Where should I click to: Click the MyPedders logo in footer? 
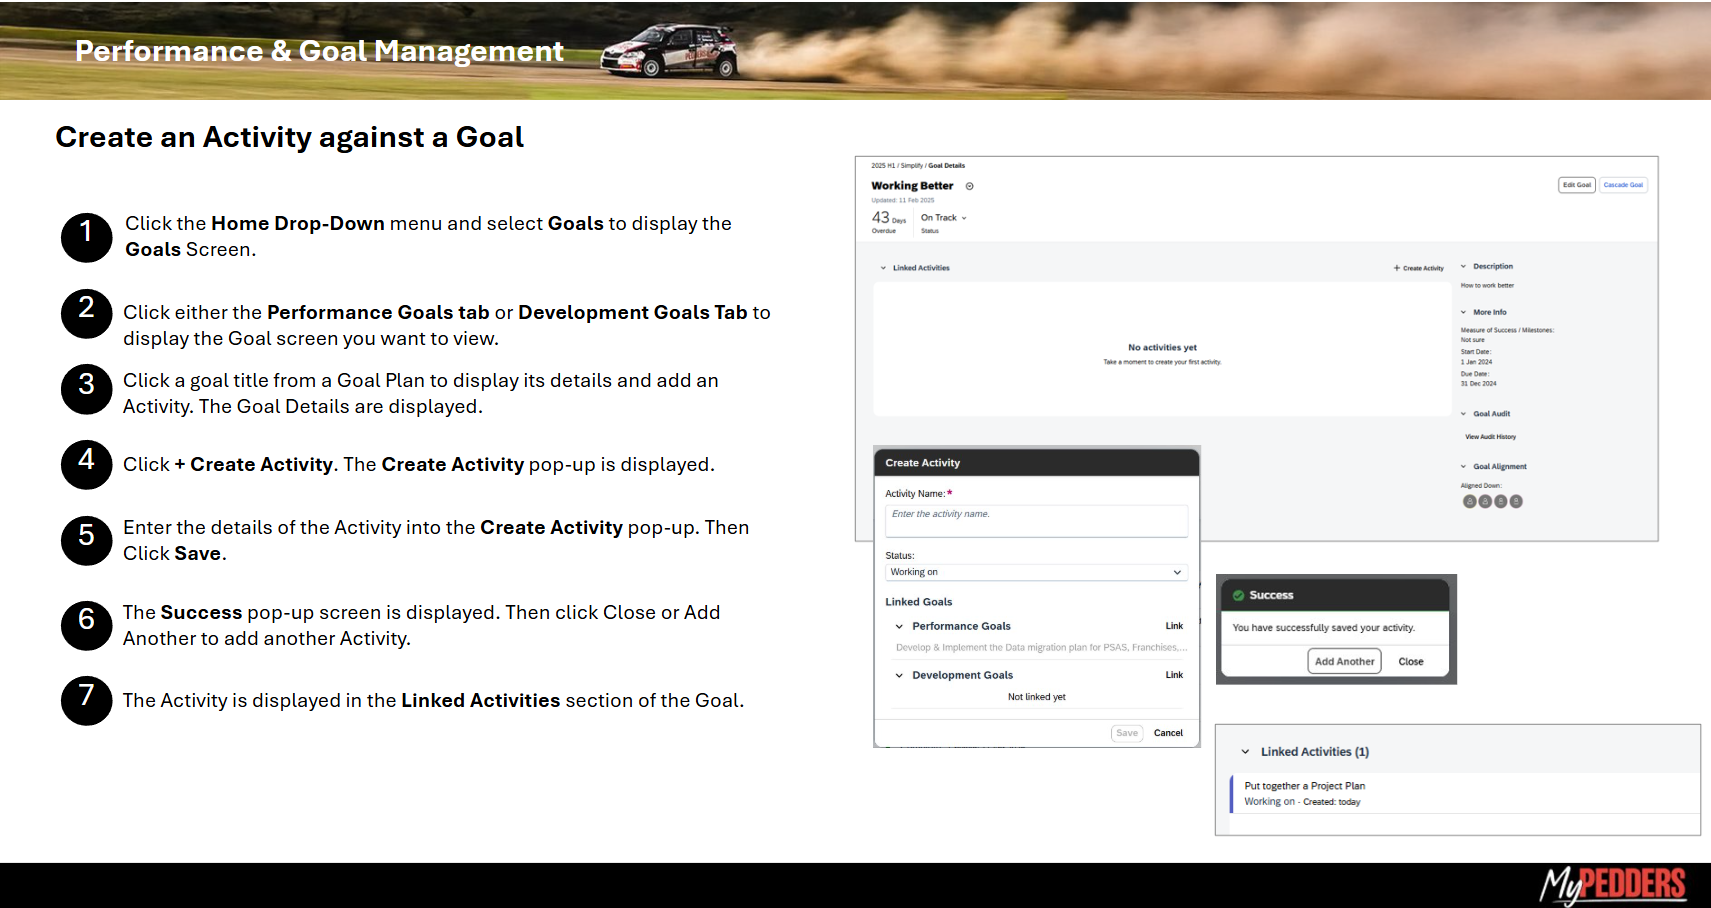tap(1612, 884)
